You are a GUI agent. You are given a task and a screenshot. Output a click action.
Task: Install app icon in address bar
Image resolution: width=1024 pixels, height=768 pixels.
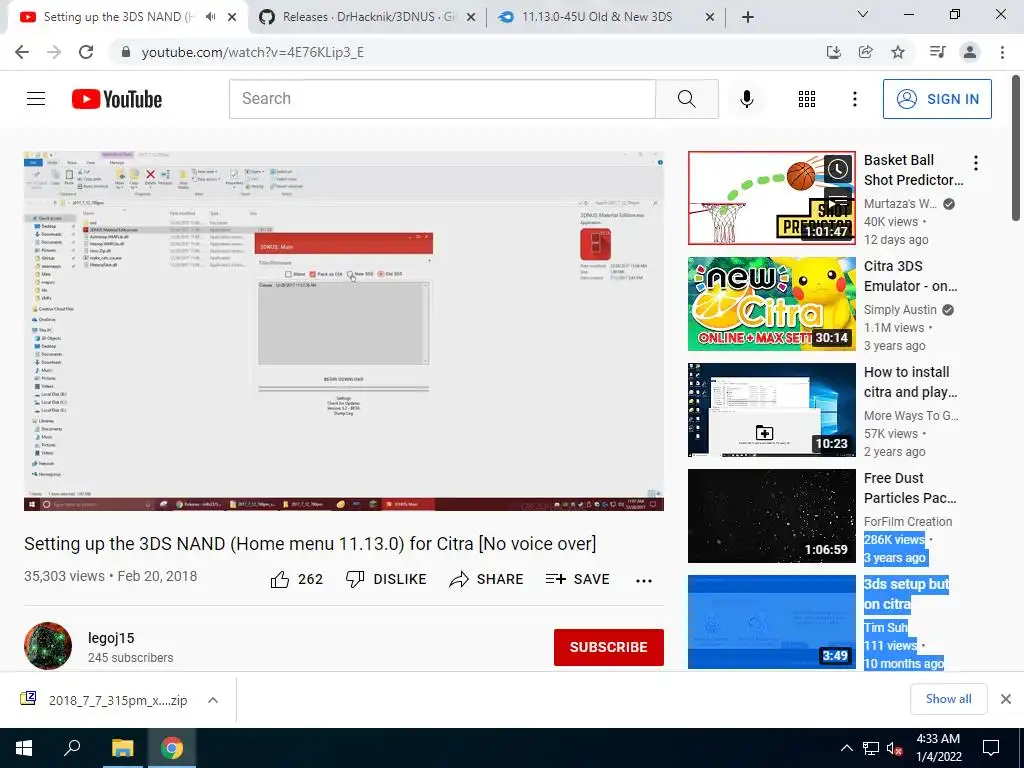click(x=833, y=52)
